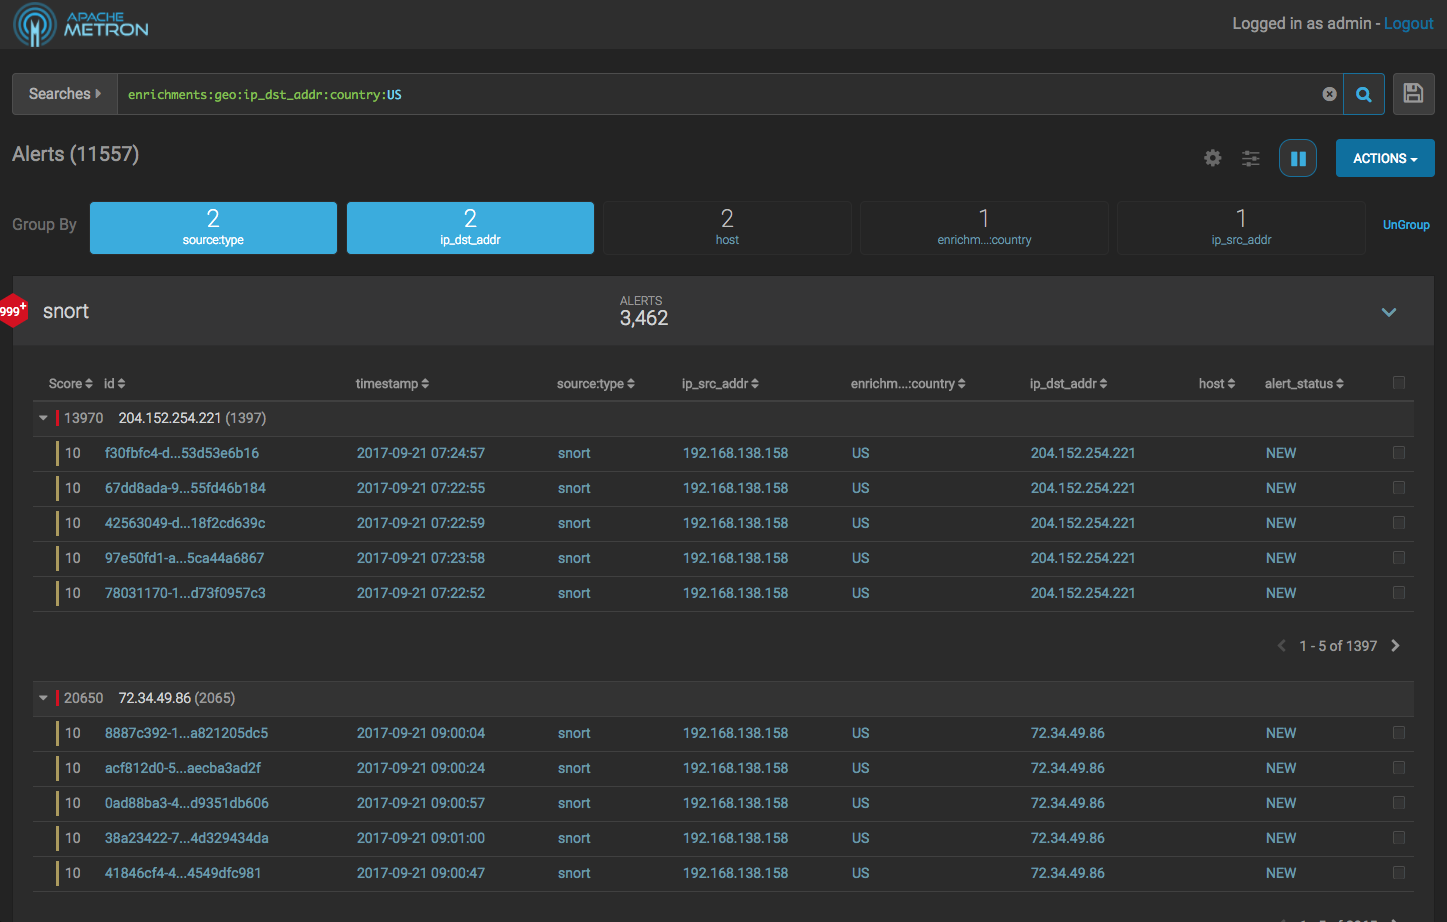Viewport: 1447px width, 922px height.
Task: Sort by id column
Action: [x=114, y=384]
